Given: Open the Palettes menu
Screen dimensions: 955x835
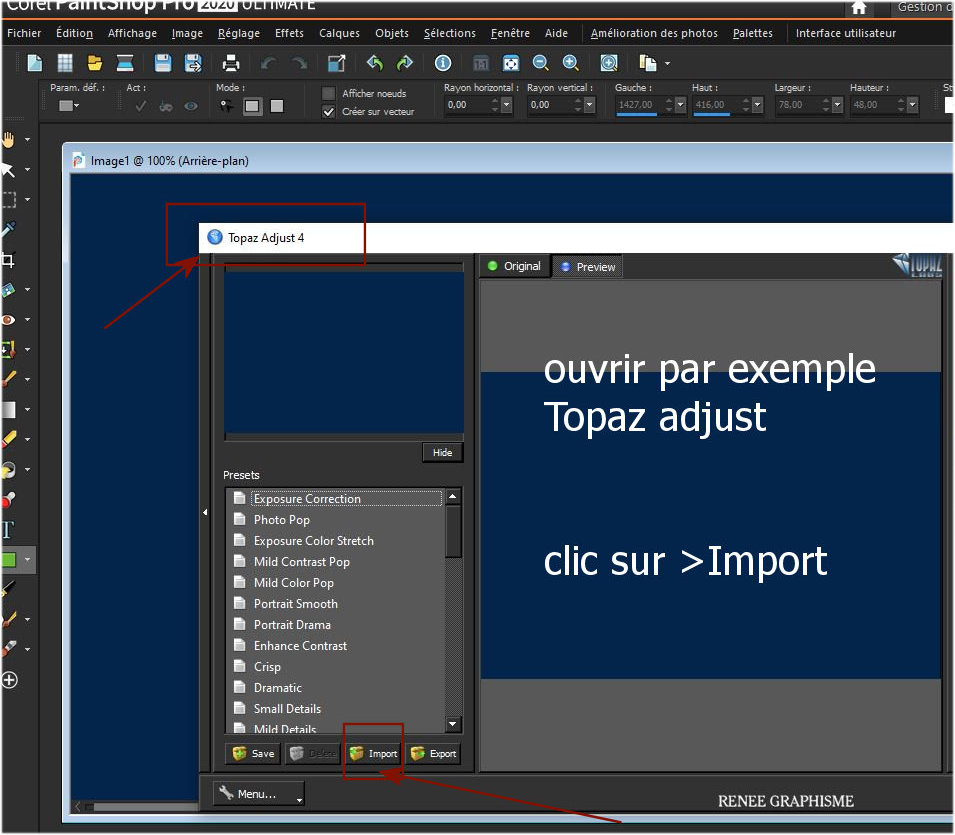Looking at the screenshot, I should point(753,33).
